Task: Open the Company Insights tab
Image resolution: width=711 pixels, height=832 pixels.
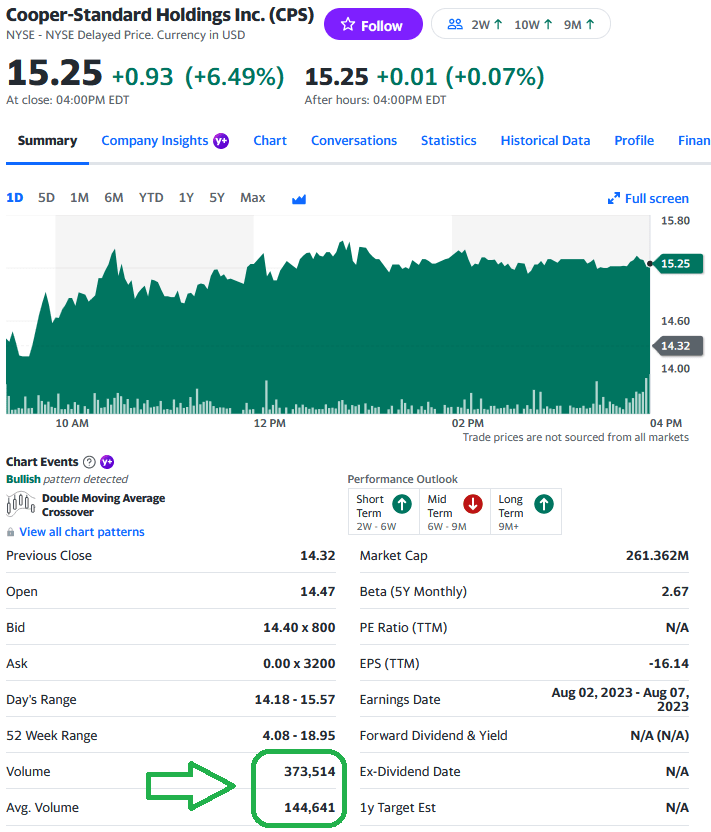Action: click(x=155, y=141)
